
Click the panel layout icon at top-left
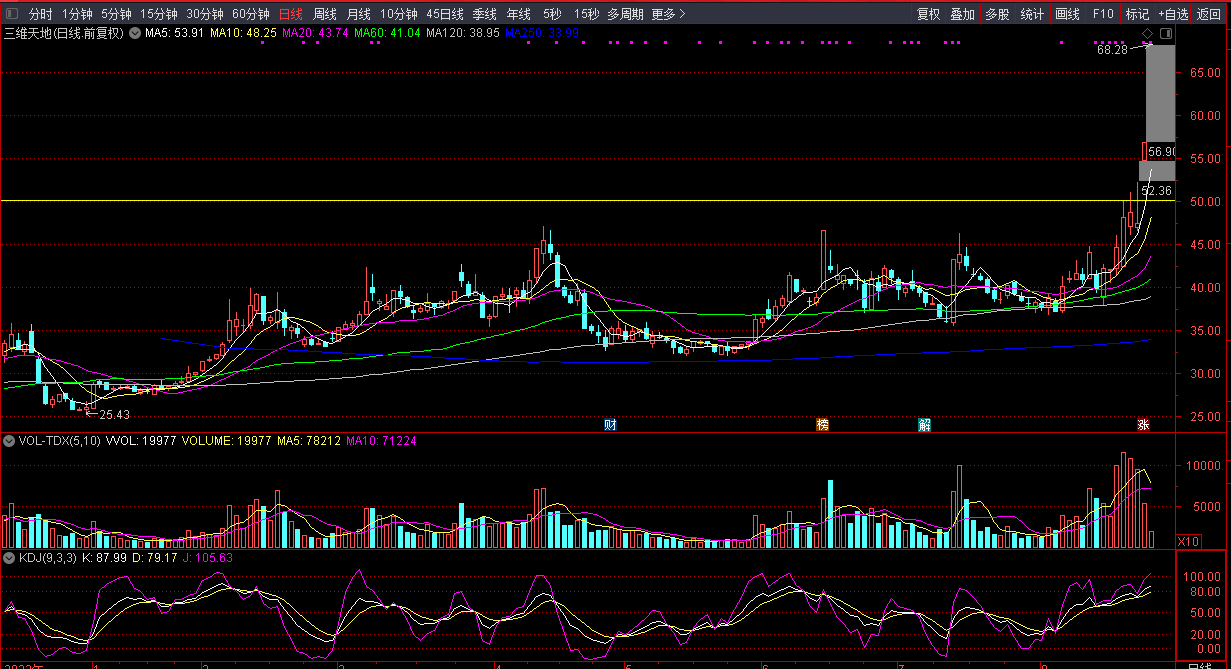12,14
